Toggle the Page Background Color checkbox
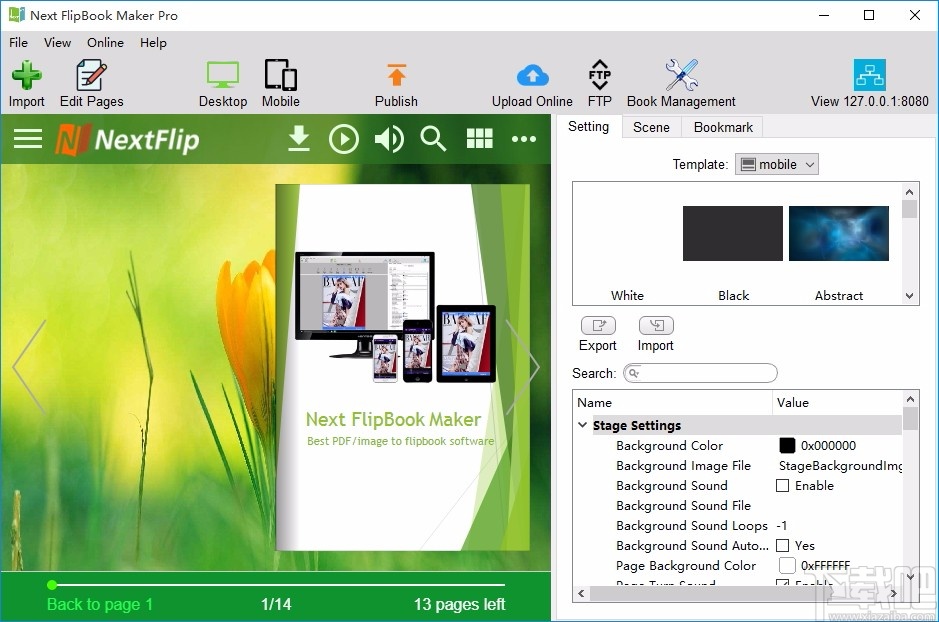939x622 pixels. pyautogui.click(x=787, y=565)
